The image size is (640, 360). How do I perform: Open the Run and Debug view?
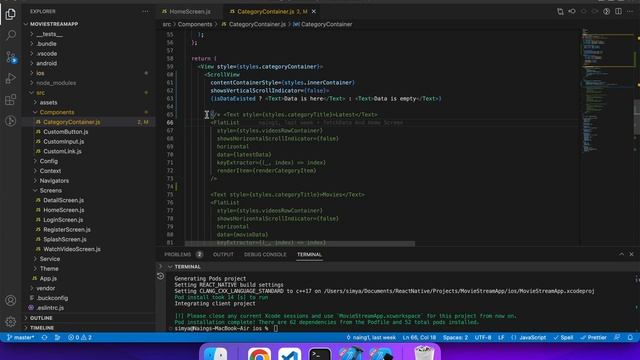click(x=11, y=78)
